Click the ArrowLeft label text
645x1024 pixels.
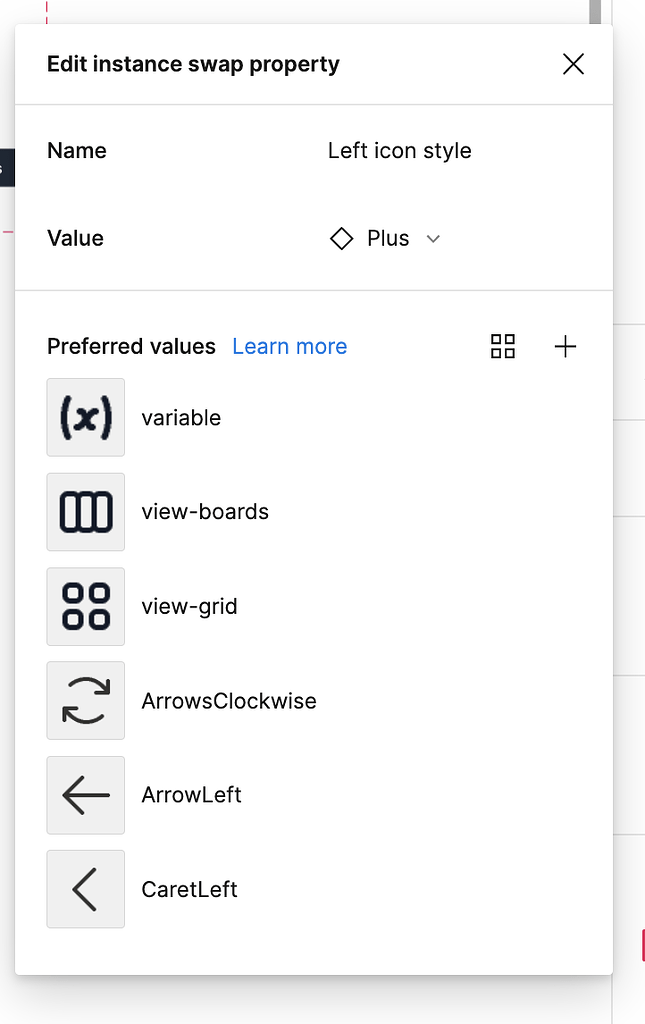click(191, 795)
